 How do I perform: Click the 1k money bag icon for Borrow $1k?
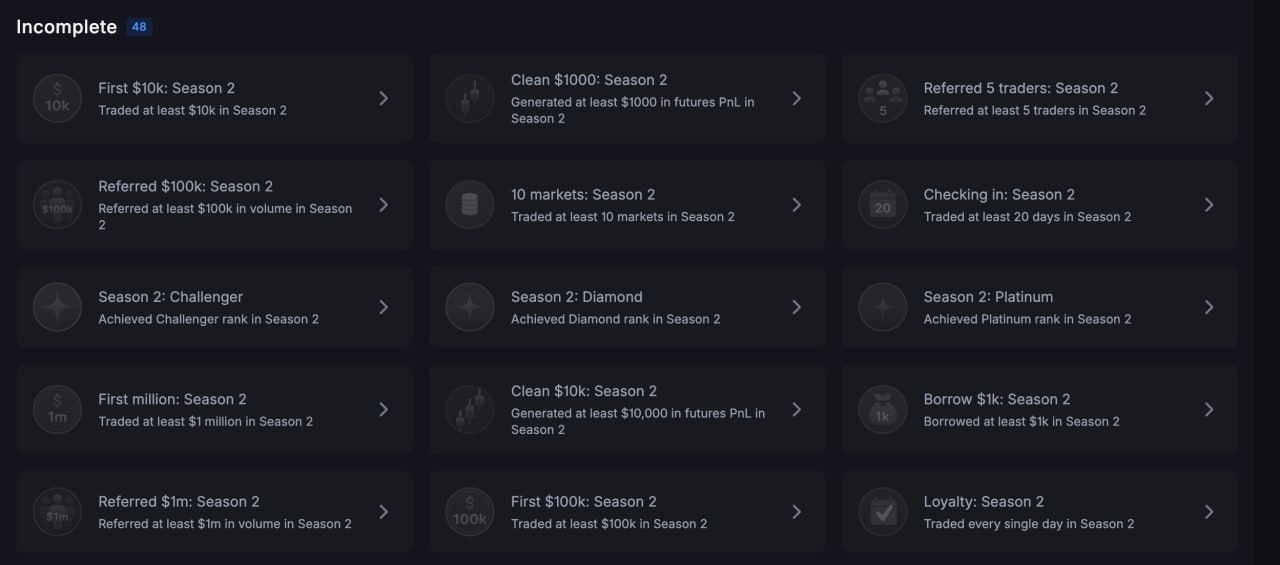(883, 409)
